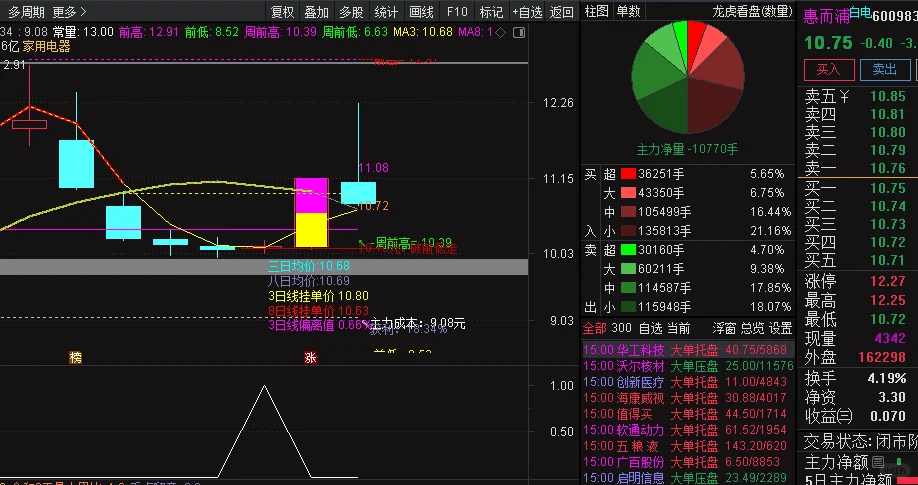Click the 张 marker under the magenta candle
The width and height of the screenshot is (918, 485).
tap(310, 357)
